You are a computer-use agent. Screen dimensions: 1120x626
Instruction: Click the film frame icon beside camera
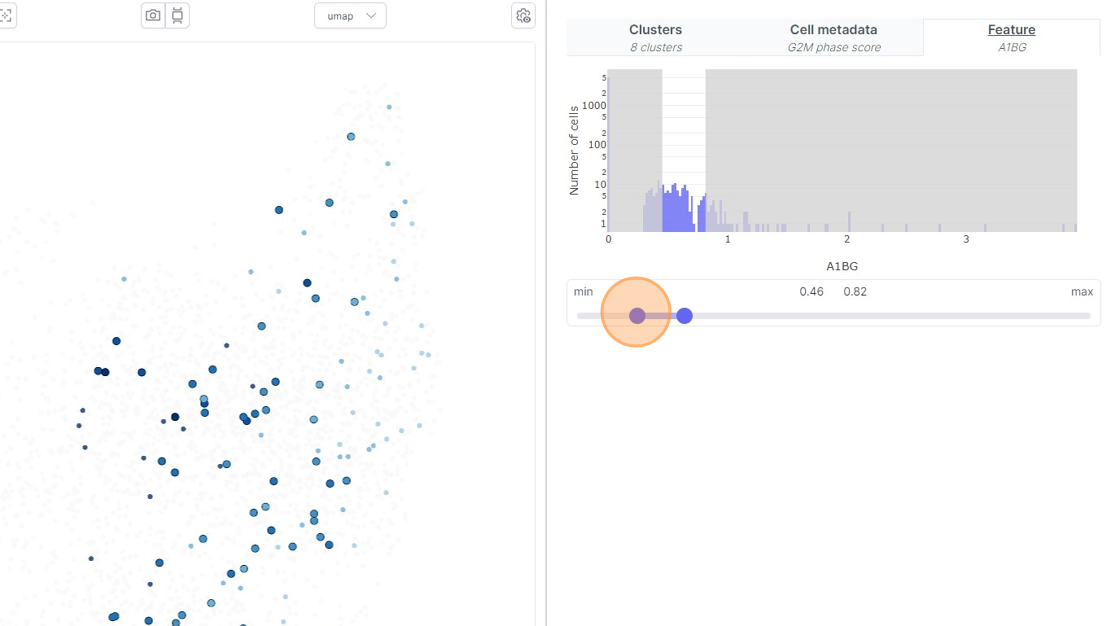tap(178, 15)
